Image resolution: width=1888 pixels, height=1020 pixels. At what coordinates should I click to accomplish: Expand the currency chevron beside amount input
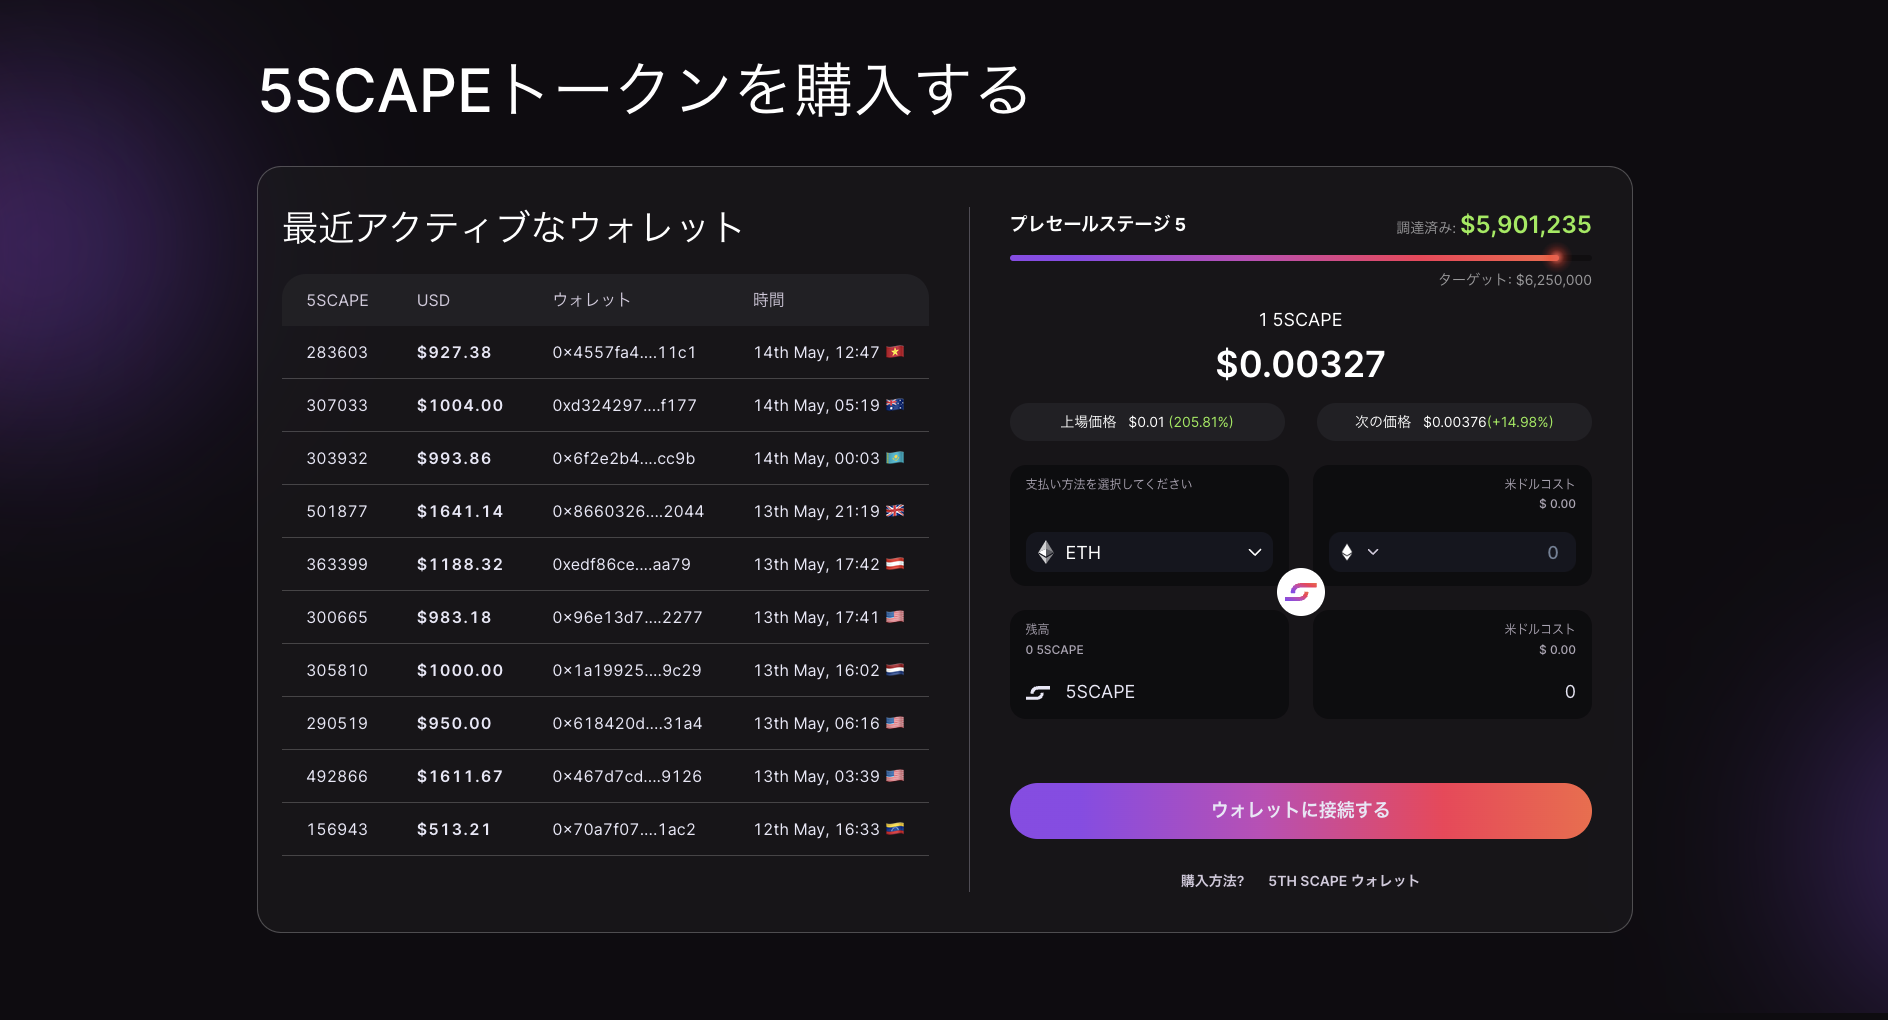1373,552
